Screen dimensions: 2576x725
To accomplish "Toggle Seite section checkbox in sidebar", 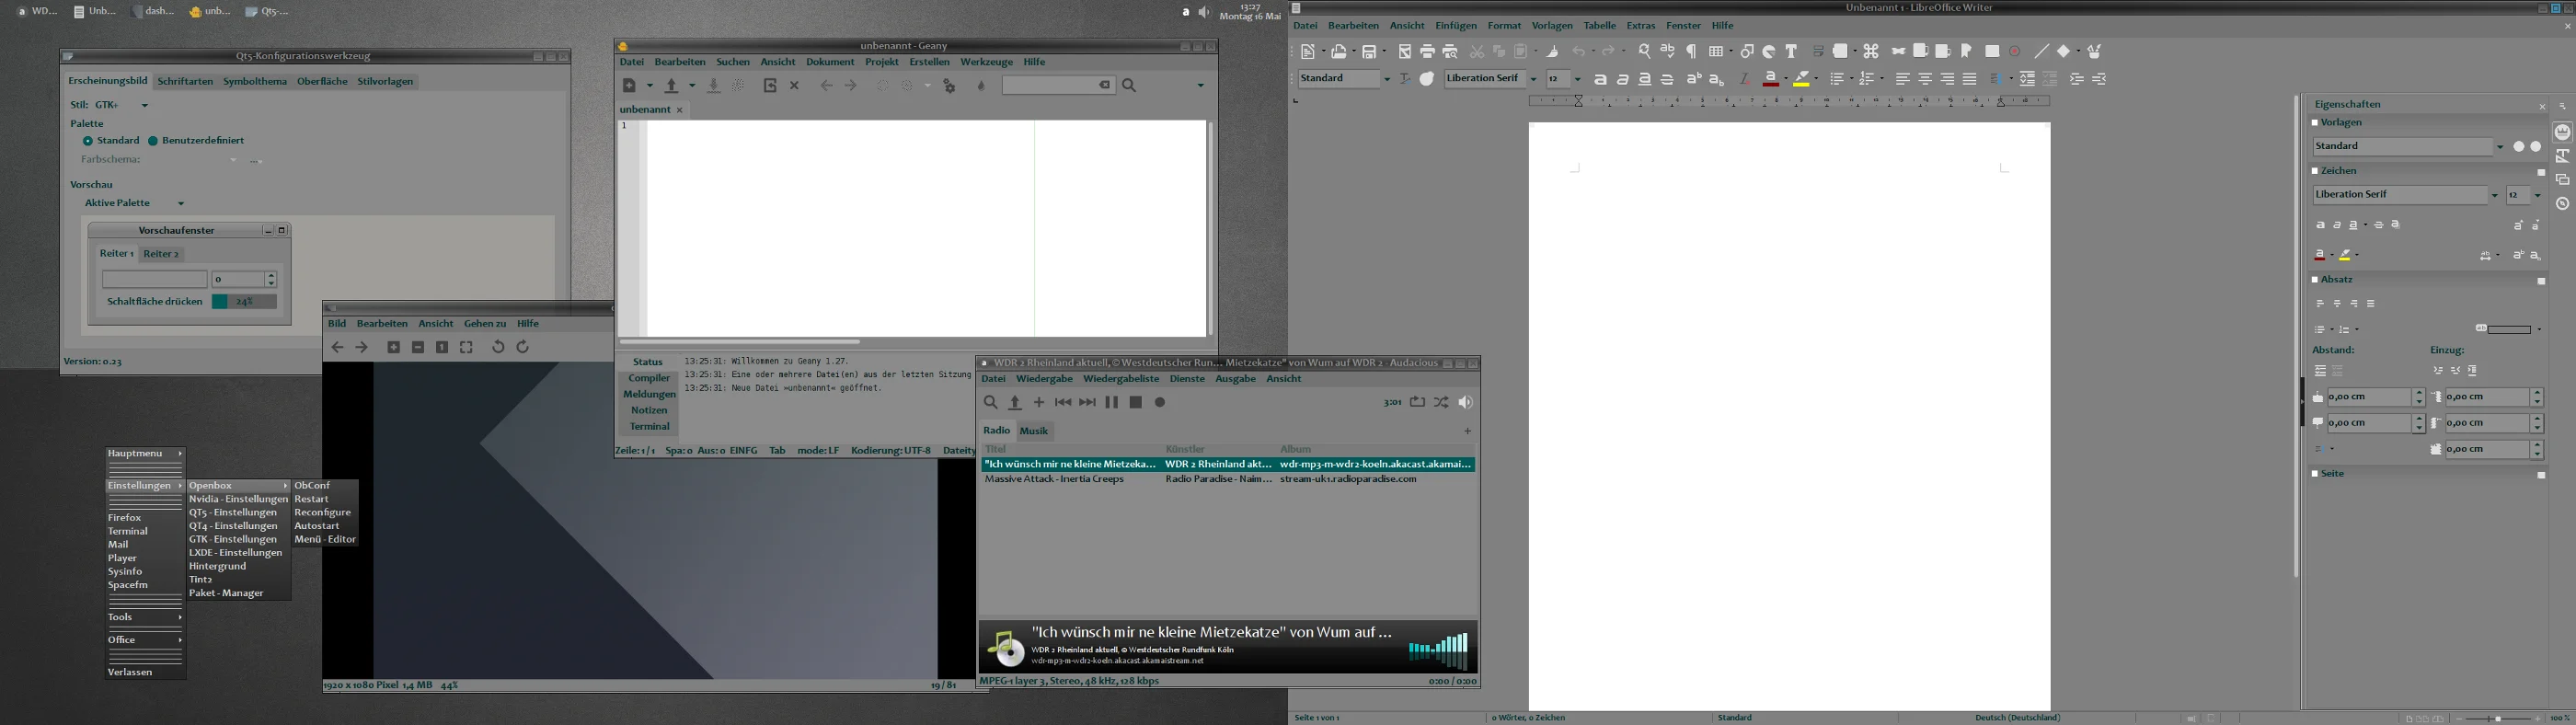I will pos(2315,474).
